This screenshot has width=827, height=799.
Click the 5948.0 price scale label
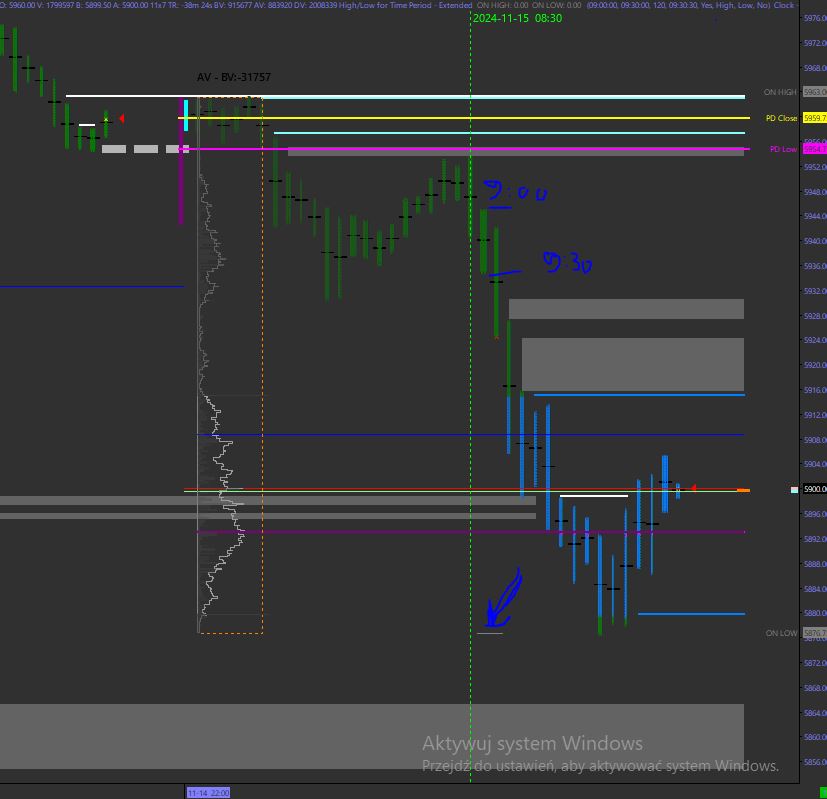coord(815,192)
